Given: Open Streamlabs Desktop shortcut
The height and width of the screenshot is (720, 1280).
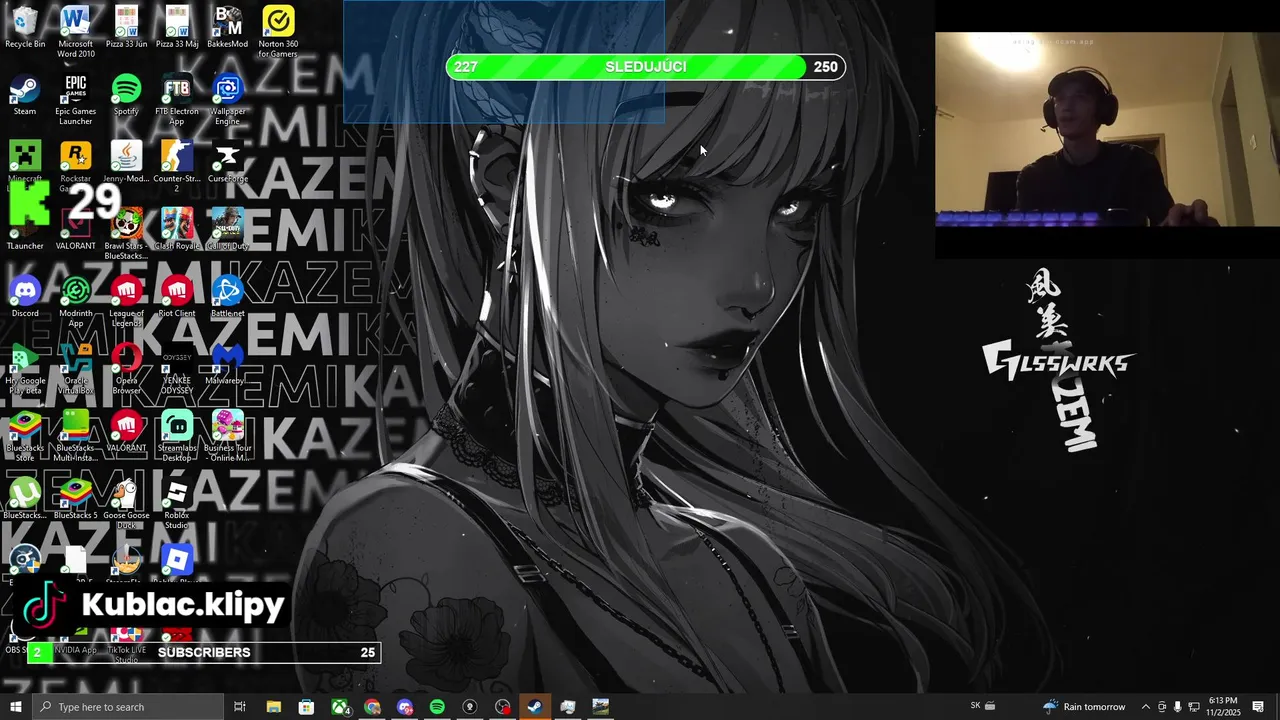Looking at the screenshot, I should (177, 435).
